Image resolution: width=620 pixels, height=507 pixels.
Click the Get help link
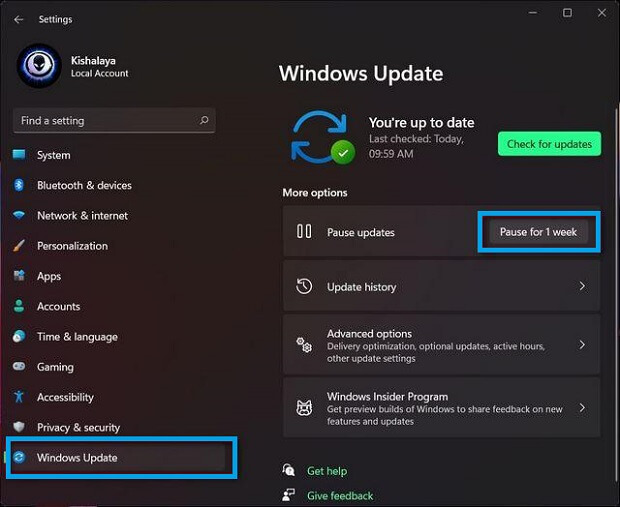(x=327, y=471)
